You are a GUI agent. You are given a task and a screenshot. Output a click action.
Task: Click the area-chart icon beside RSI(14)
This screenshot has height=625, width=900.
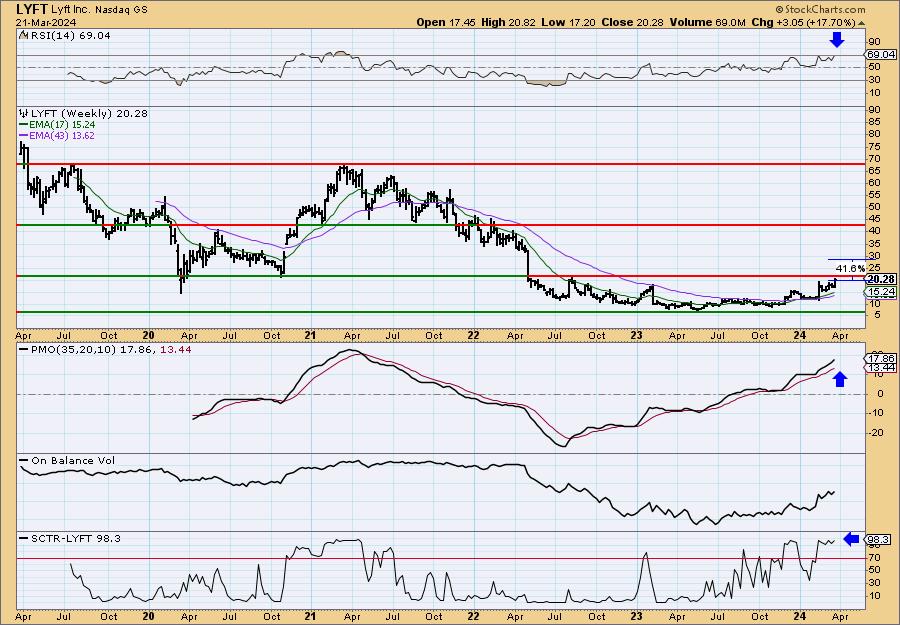23,36
